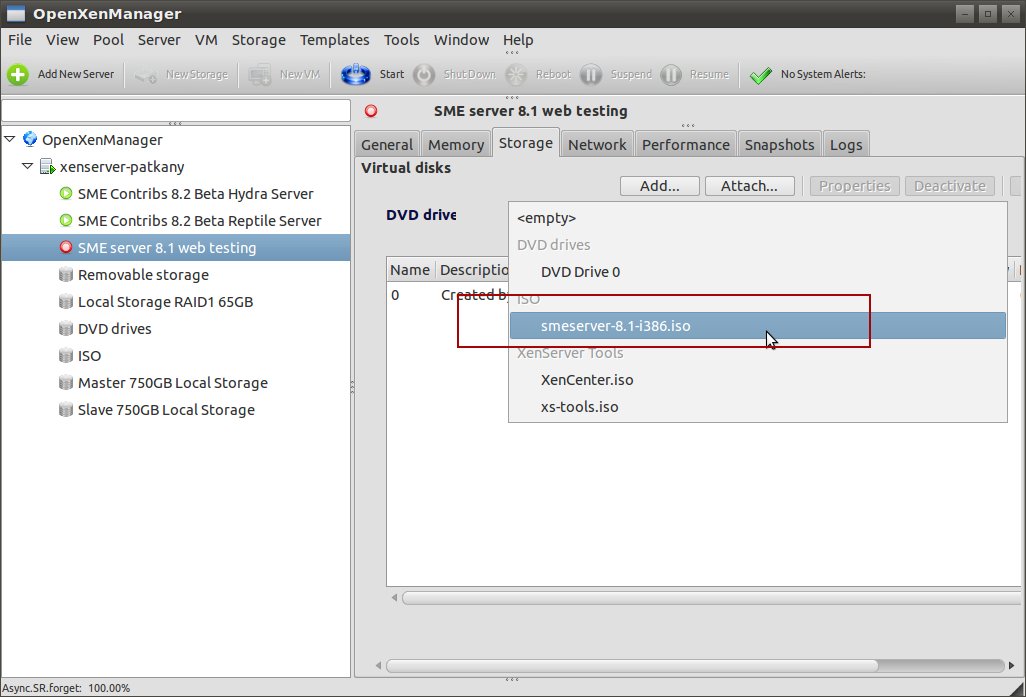1026x697 pixels.
Task: Open the Server menu
Action: pyautogui.click(x=158, y=39)
